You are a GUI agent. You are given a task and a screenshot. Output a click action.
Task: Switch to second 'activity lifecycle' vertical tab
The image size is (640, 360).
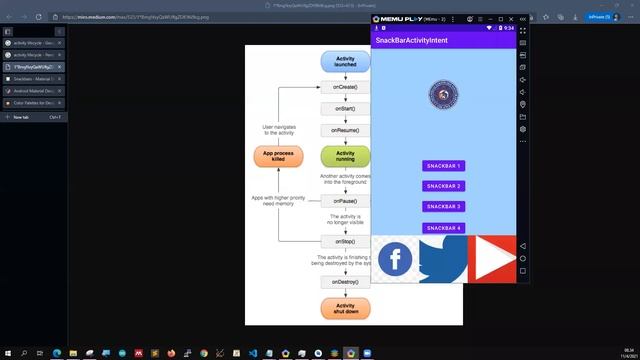pyautogui.click(x=33, y=55)
